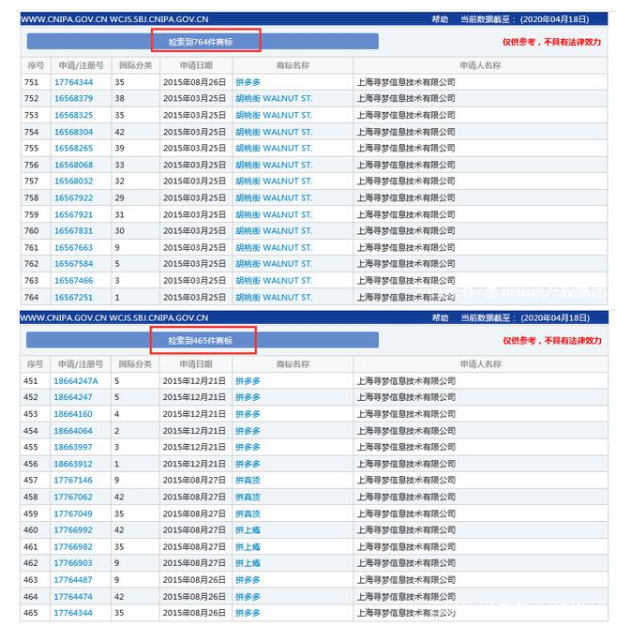Open registration number 17767049 link
The image size is (628, 627).
73,514
